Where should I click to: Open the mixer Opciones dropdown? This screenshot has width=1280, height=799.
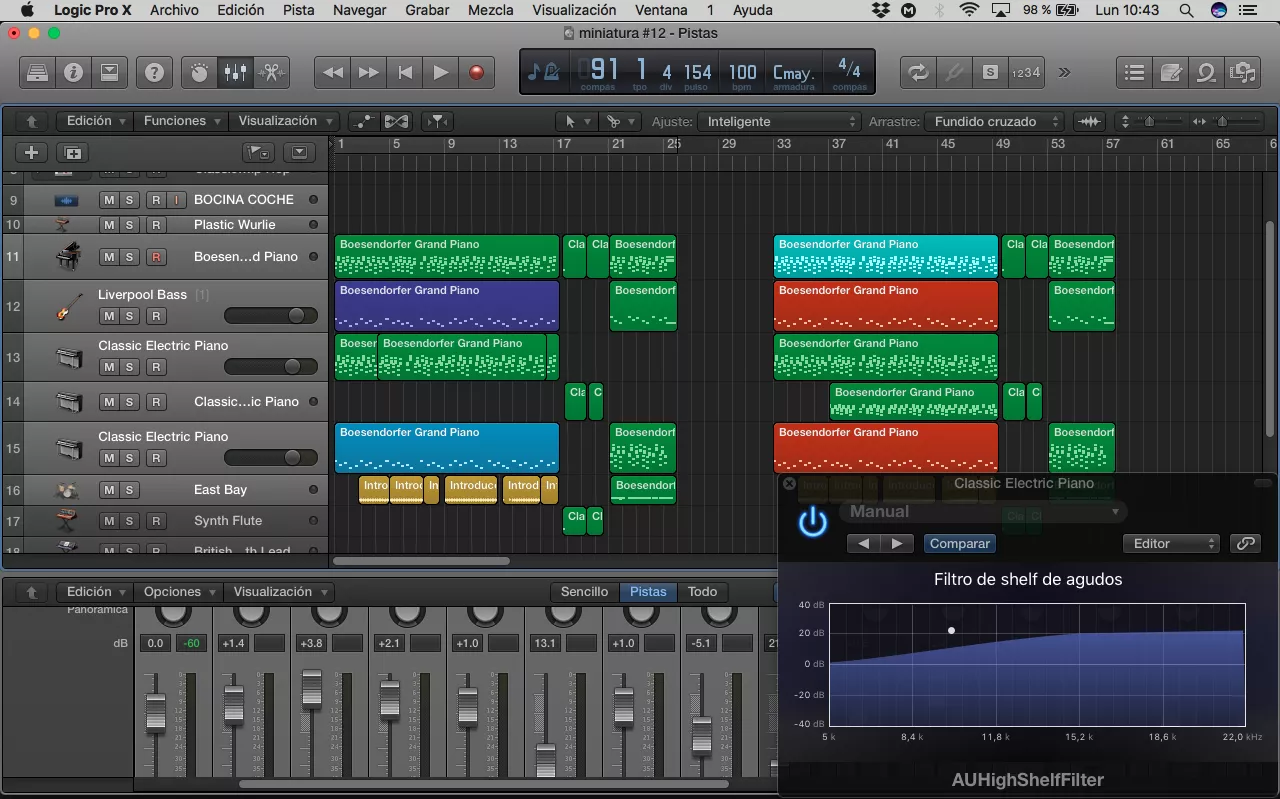[178, 592]
